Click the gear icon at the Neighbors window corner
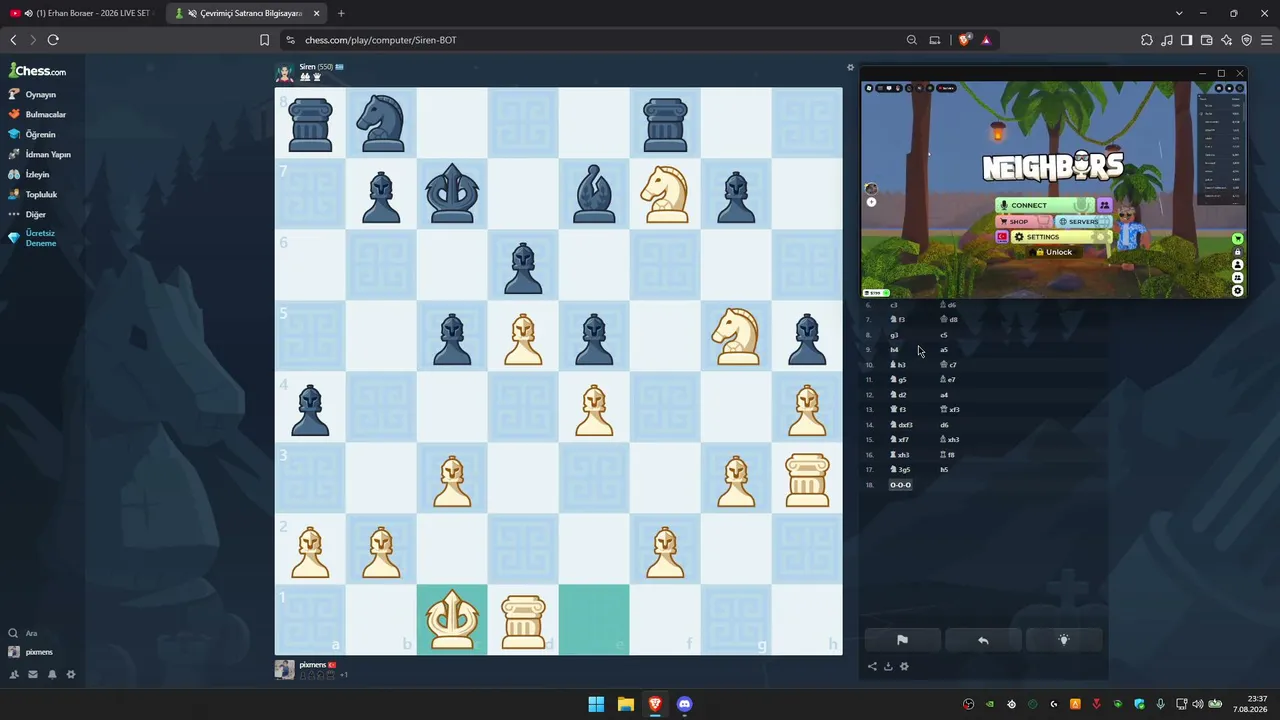The width and height of the screenshot is (1280, 720). pos(1238,291)
